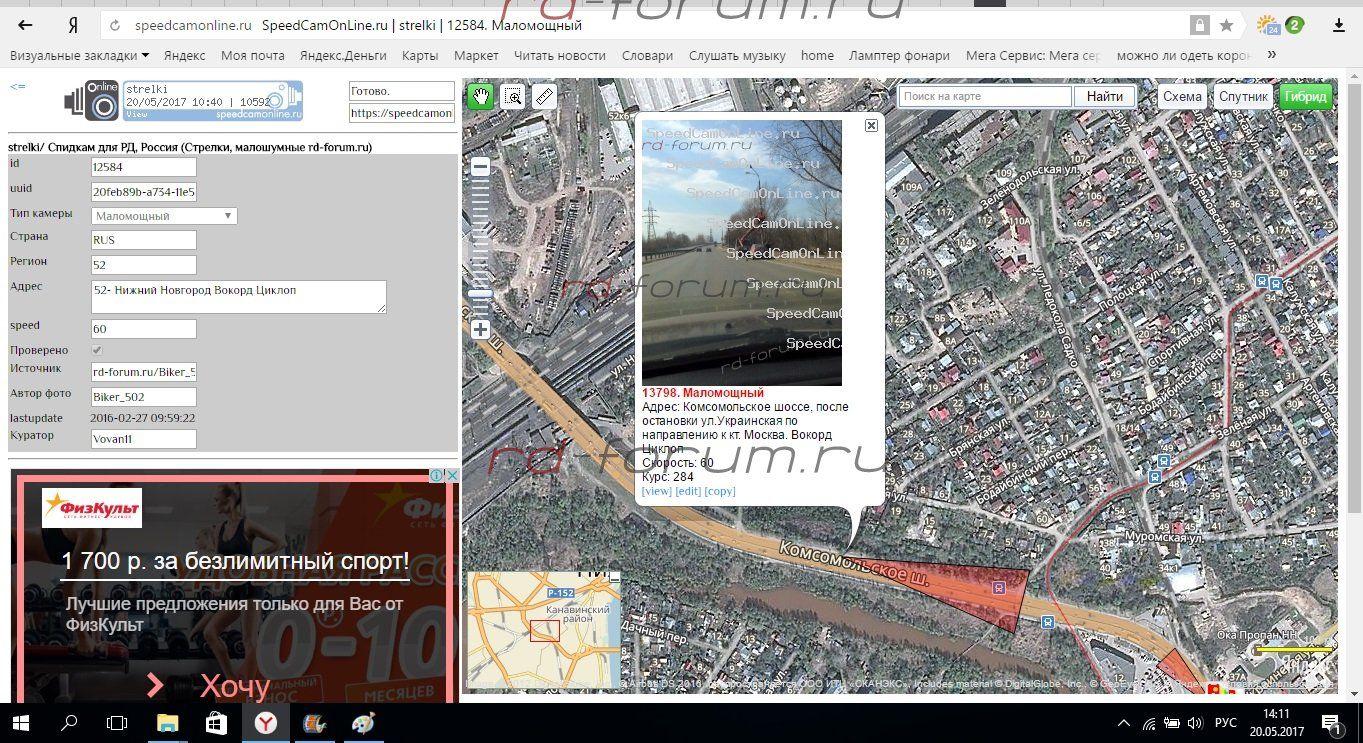The width and height of the screenshot is (1363, 743).
Task: Click the camera photo thumbnail in the balloon
Action: (741, 253)
